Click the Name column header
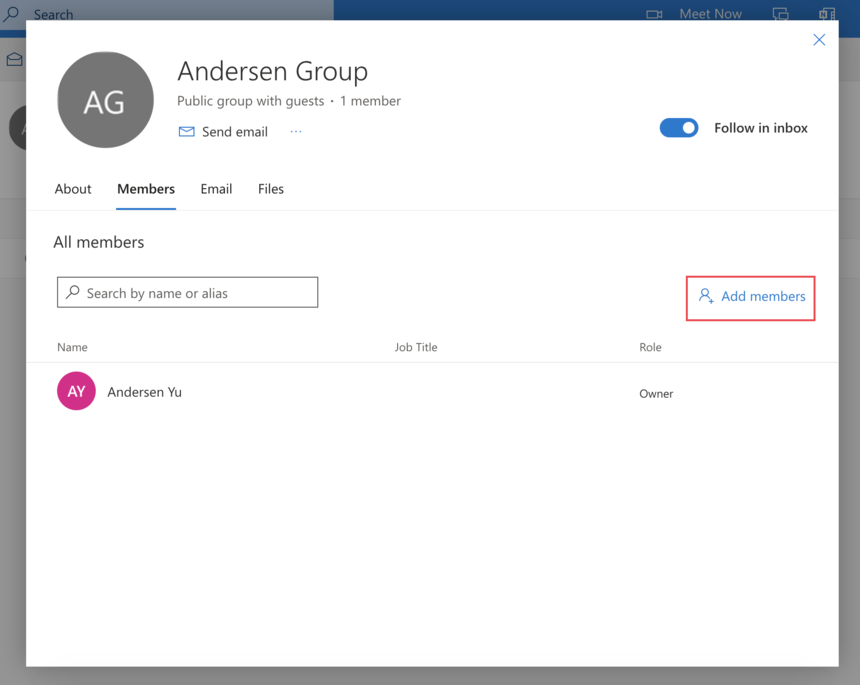 [x=72, y=347]
